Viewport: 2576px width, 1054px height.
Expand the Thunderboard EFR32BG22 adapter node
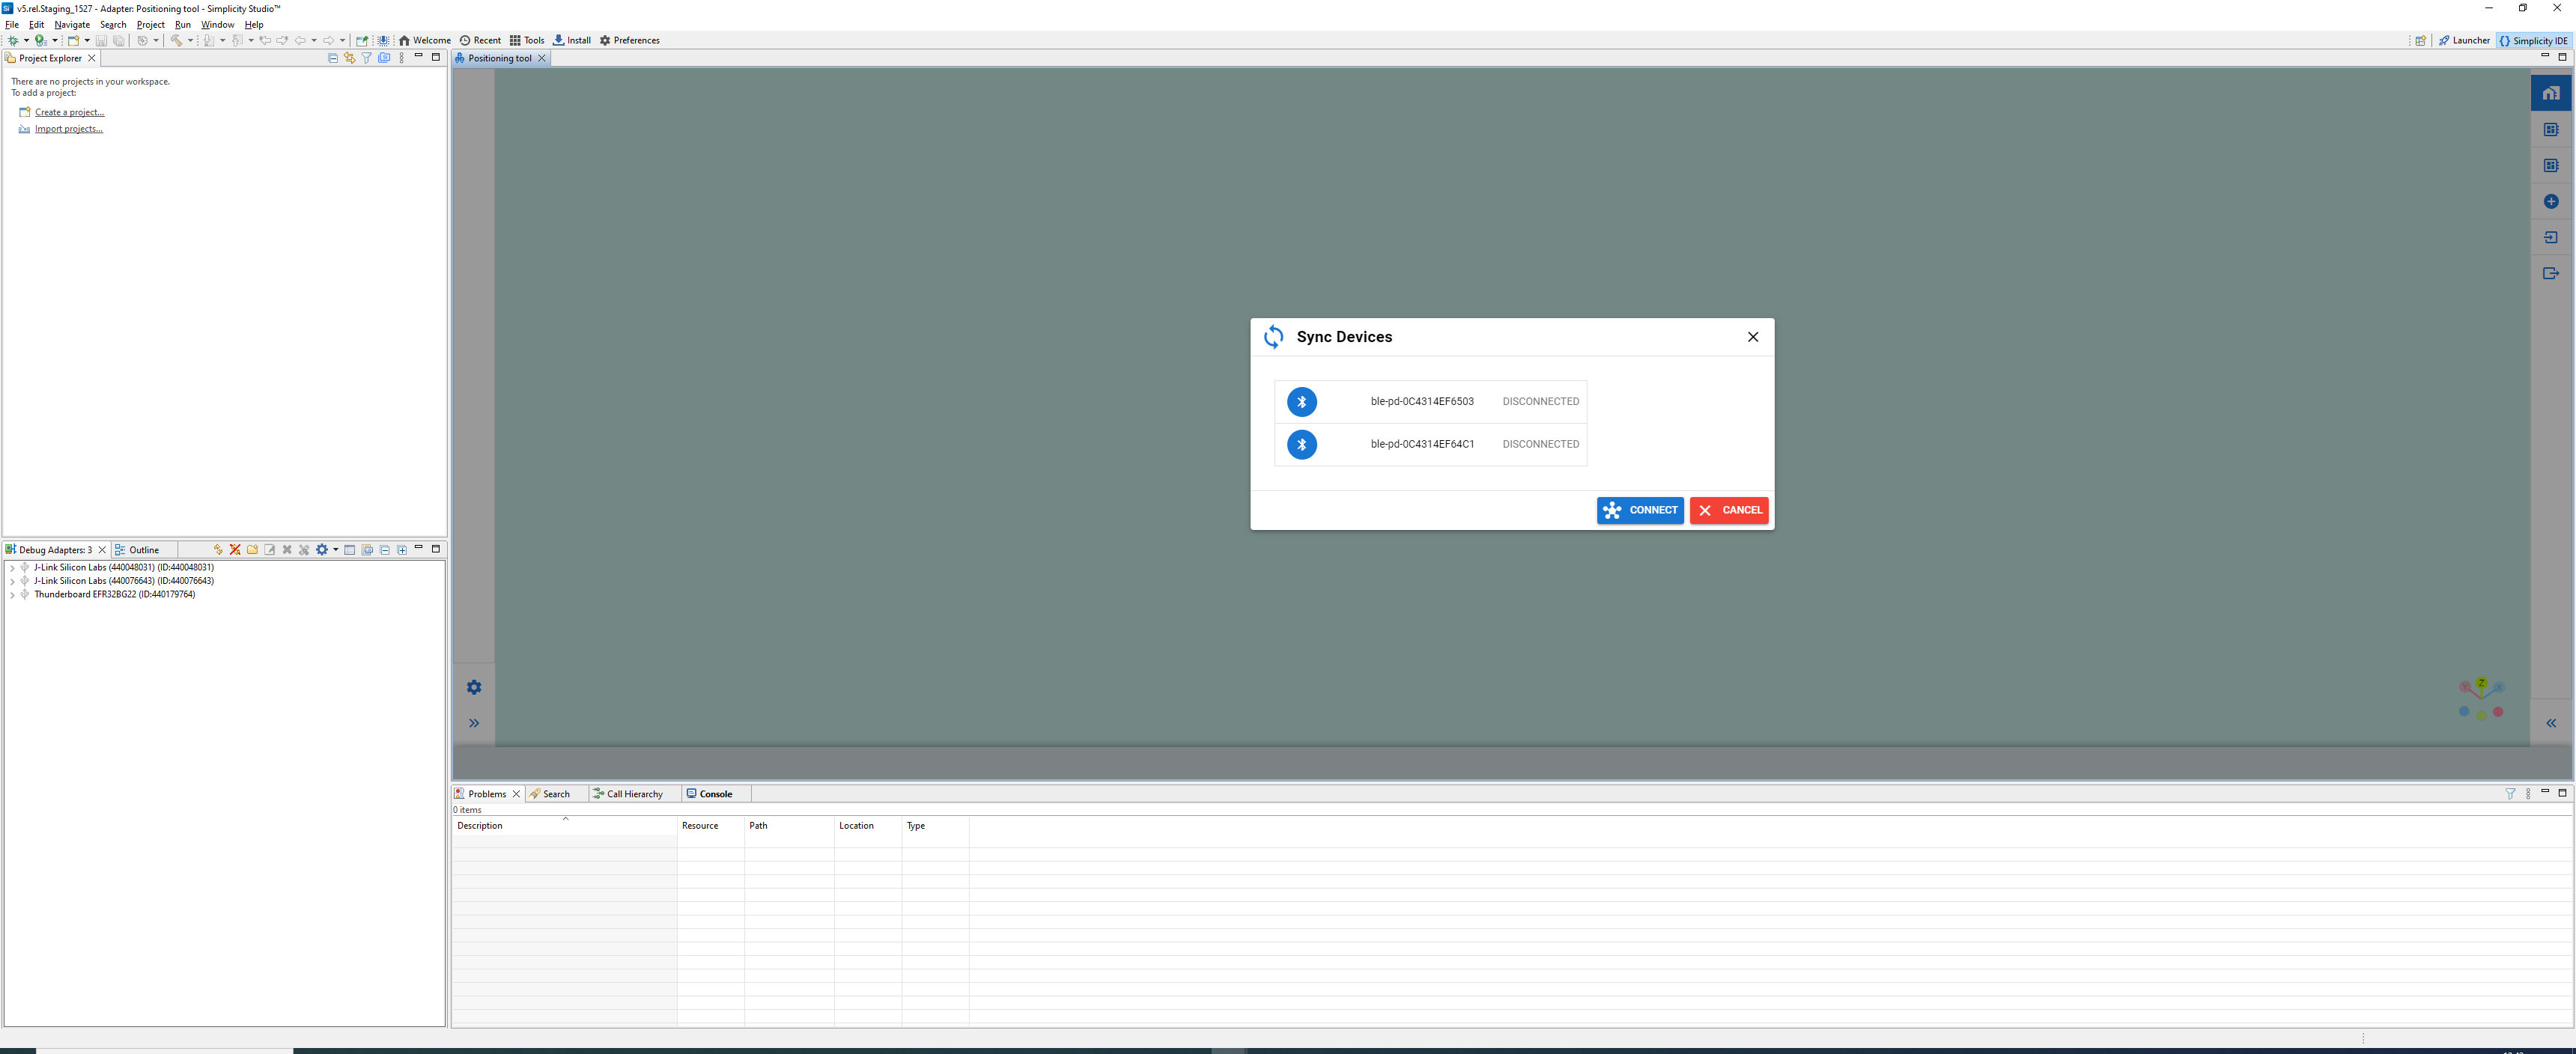tap(12, 595)
